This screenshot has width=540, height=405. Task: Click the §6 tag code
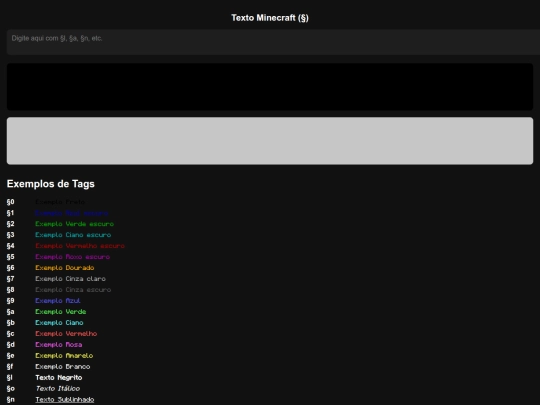pos(11,268)
